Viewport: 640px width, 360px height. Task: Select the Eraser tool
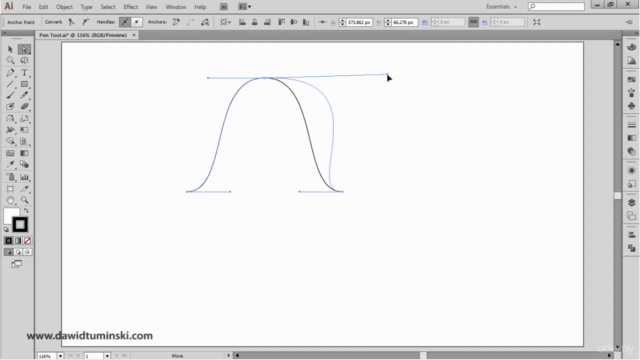pos(24,107)
